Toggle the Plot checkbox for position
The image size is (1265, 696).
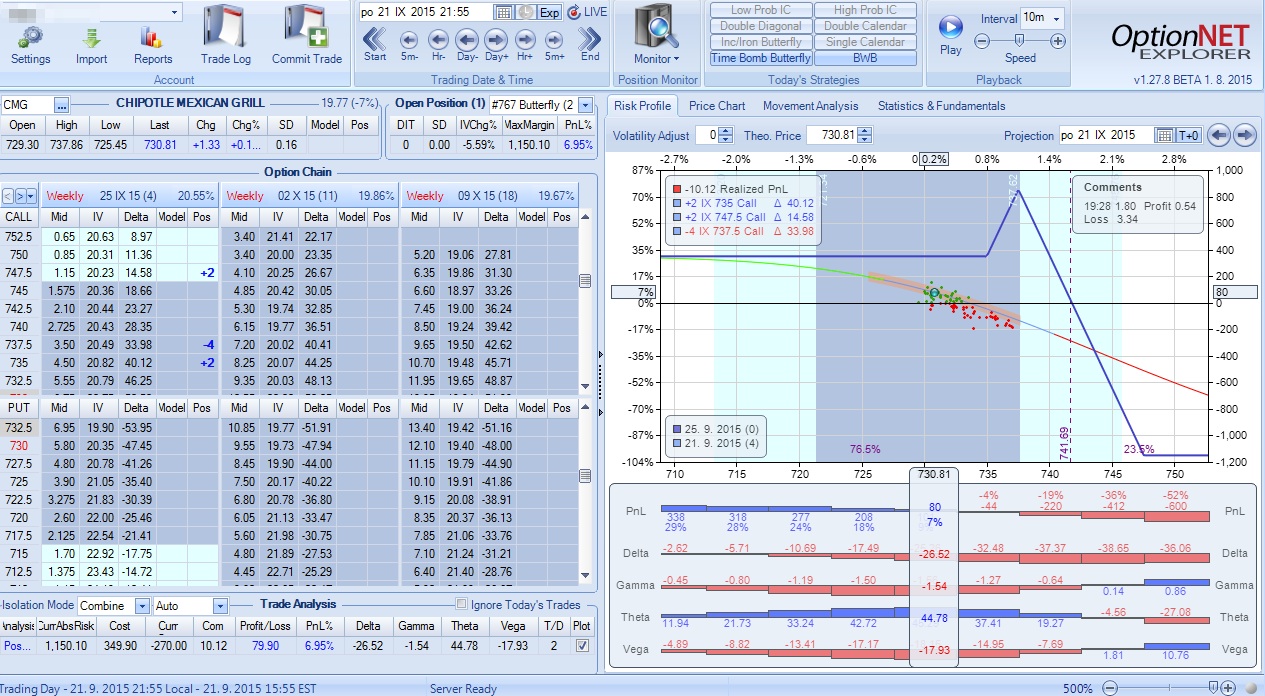pos(582,646)
